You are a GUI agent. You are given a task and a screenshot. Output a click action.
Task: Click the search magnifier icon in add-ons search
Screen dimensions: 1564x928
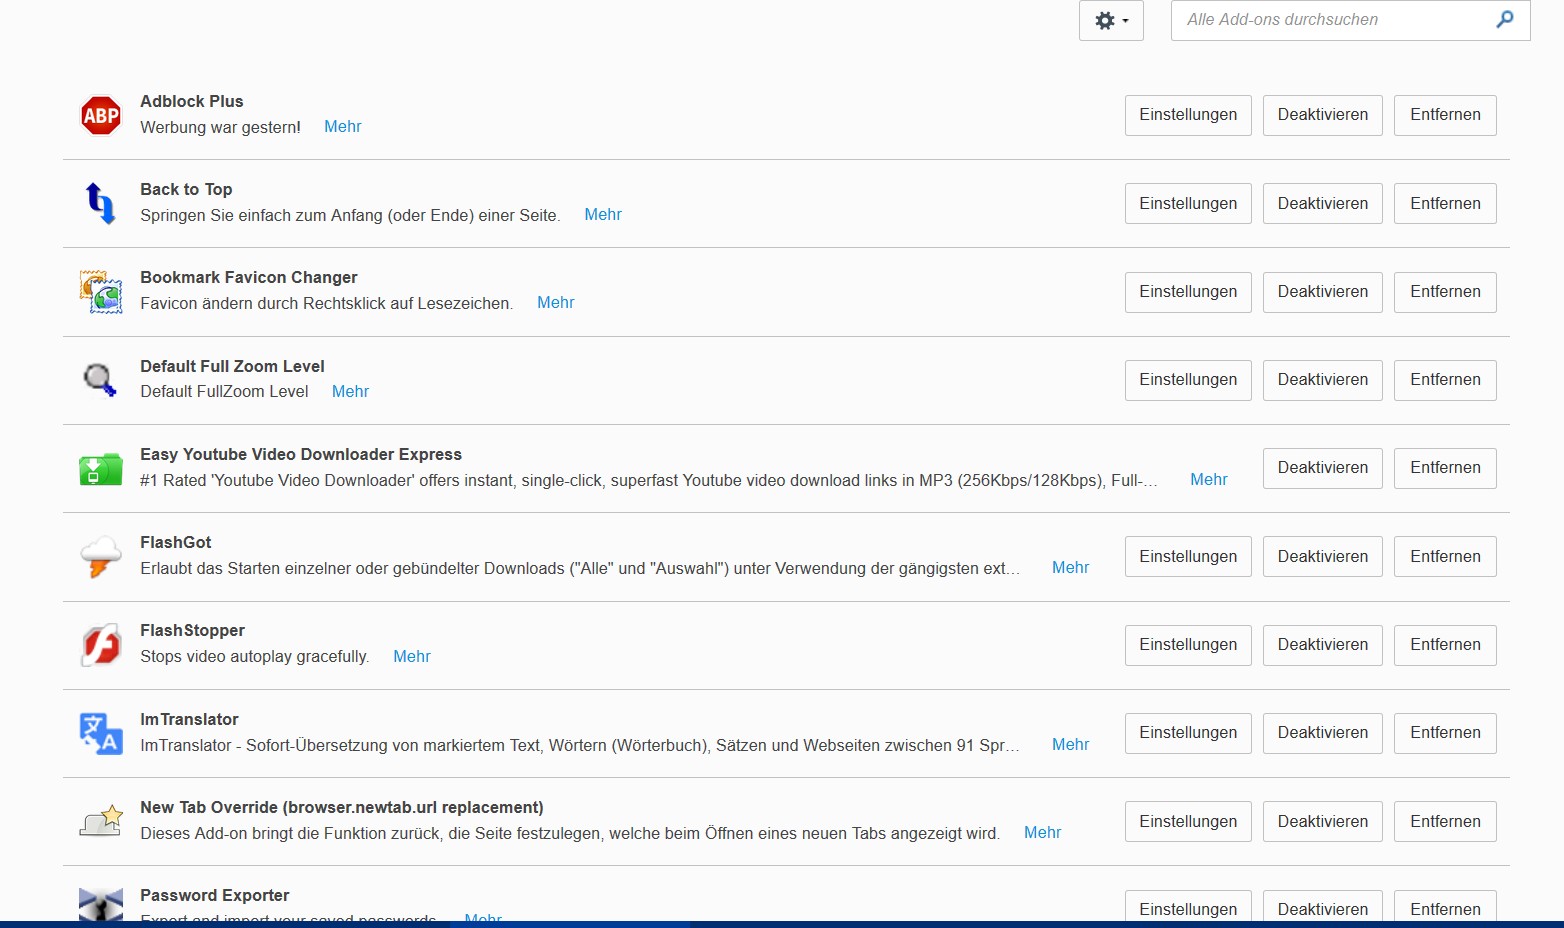1505,19
